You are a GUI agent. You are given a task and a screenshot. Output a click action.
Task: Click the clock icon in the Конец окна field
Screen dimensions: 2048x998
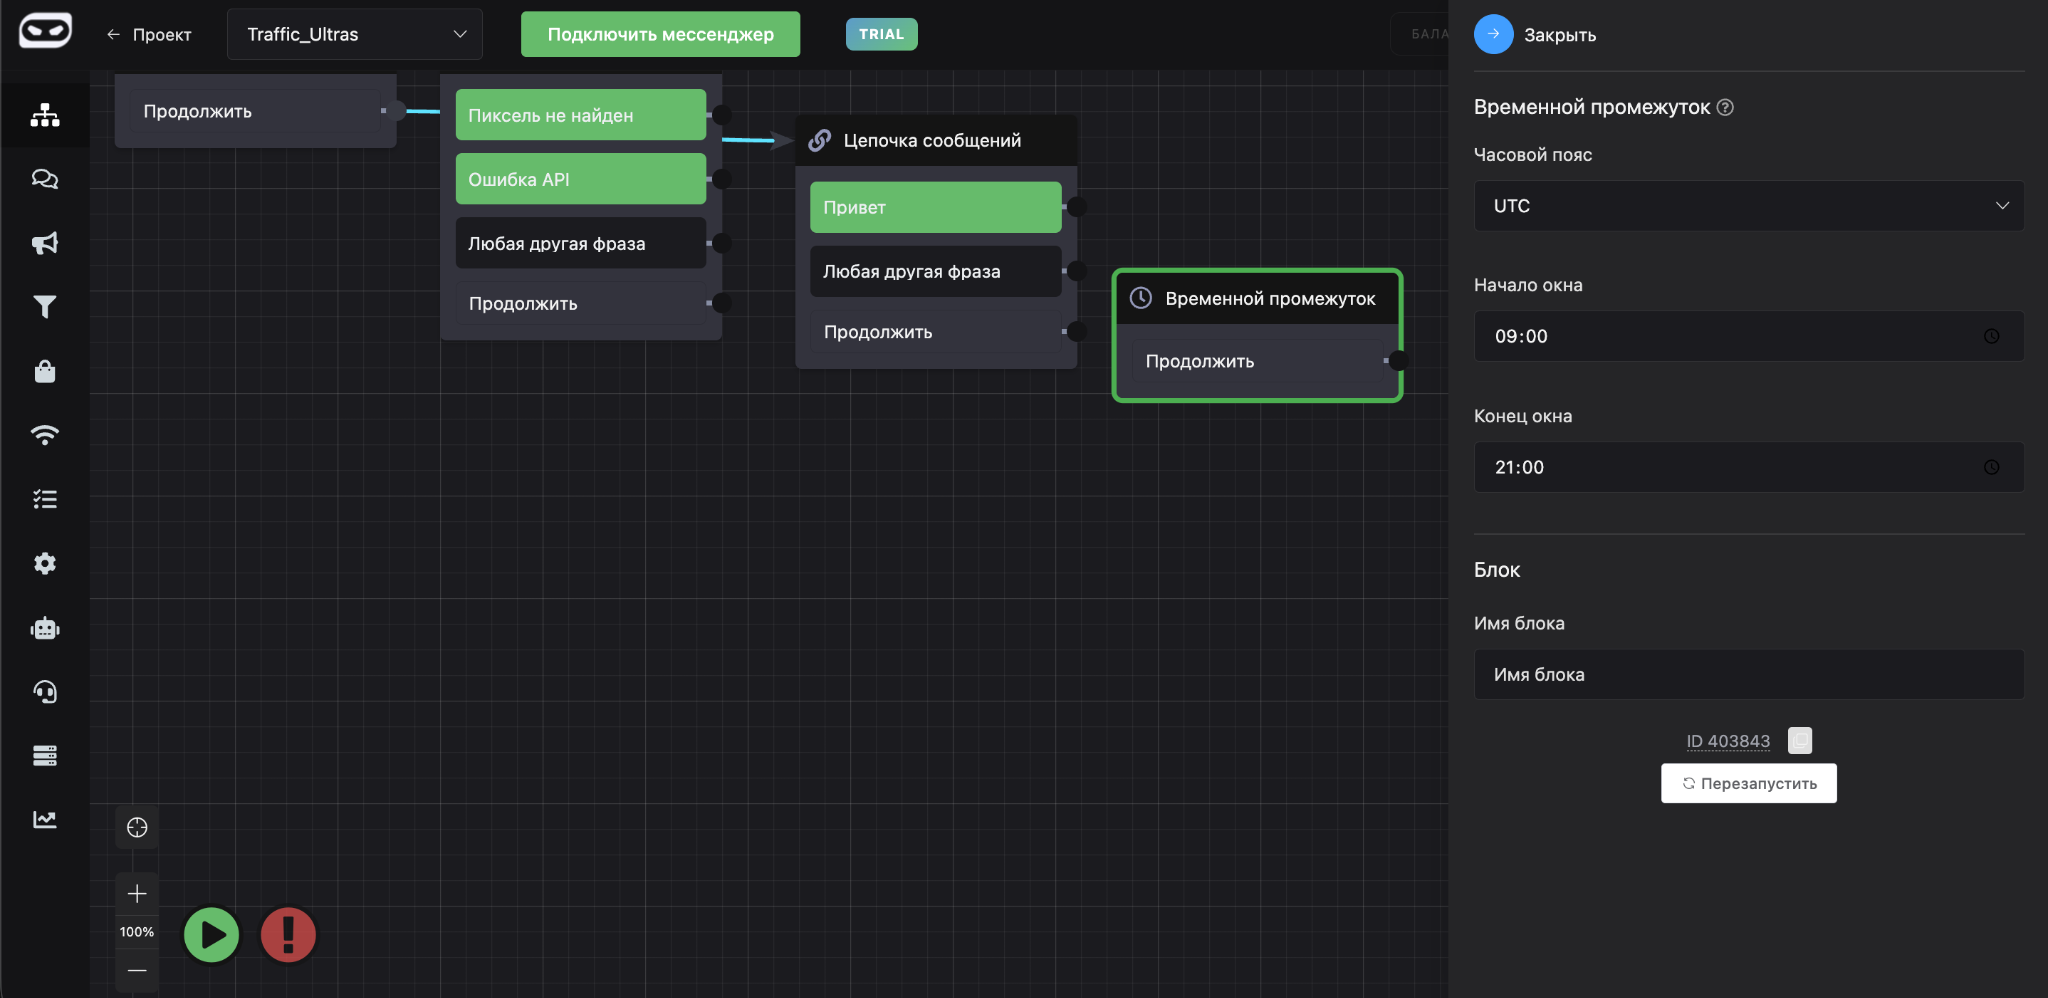pos(1992,467)
